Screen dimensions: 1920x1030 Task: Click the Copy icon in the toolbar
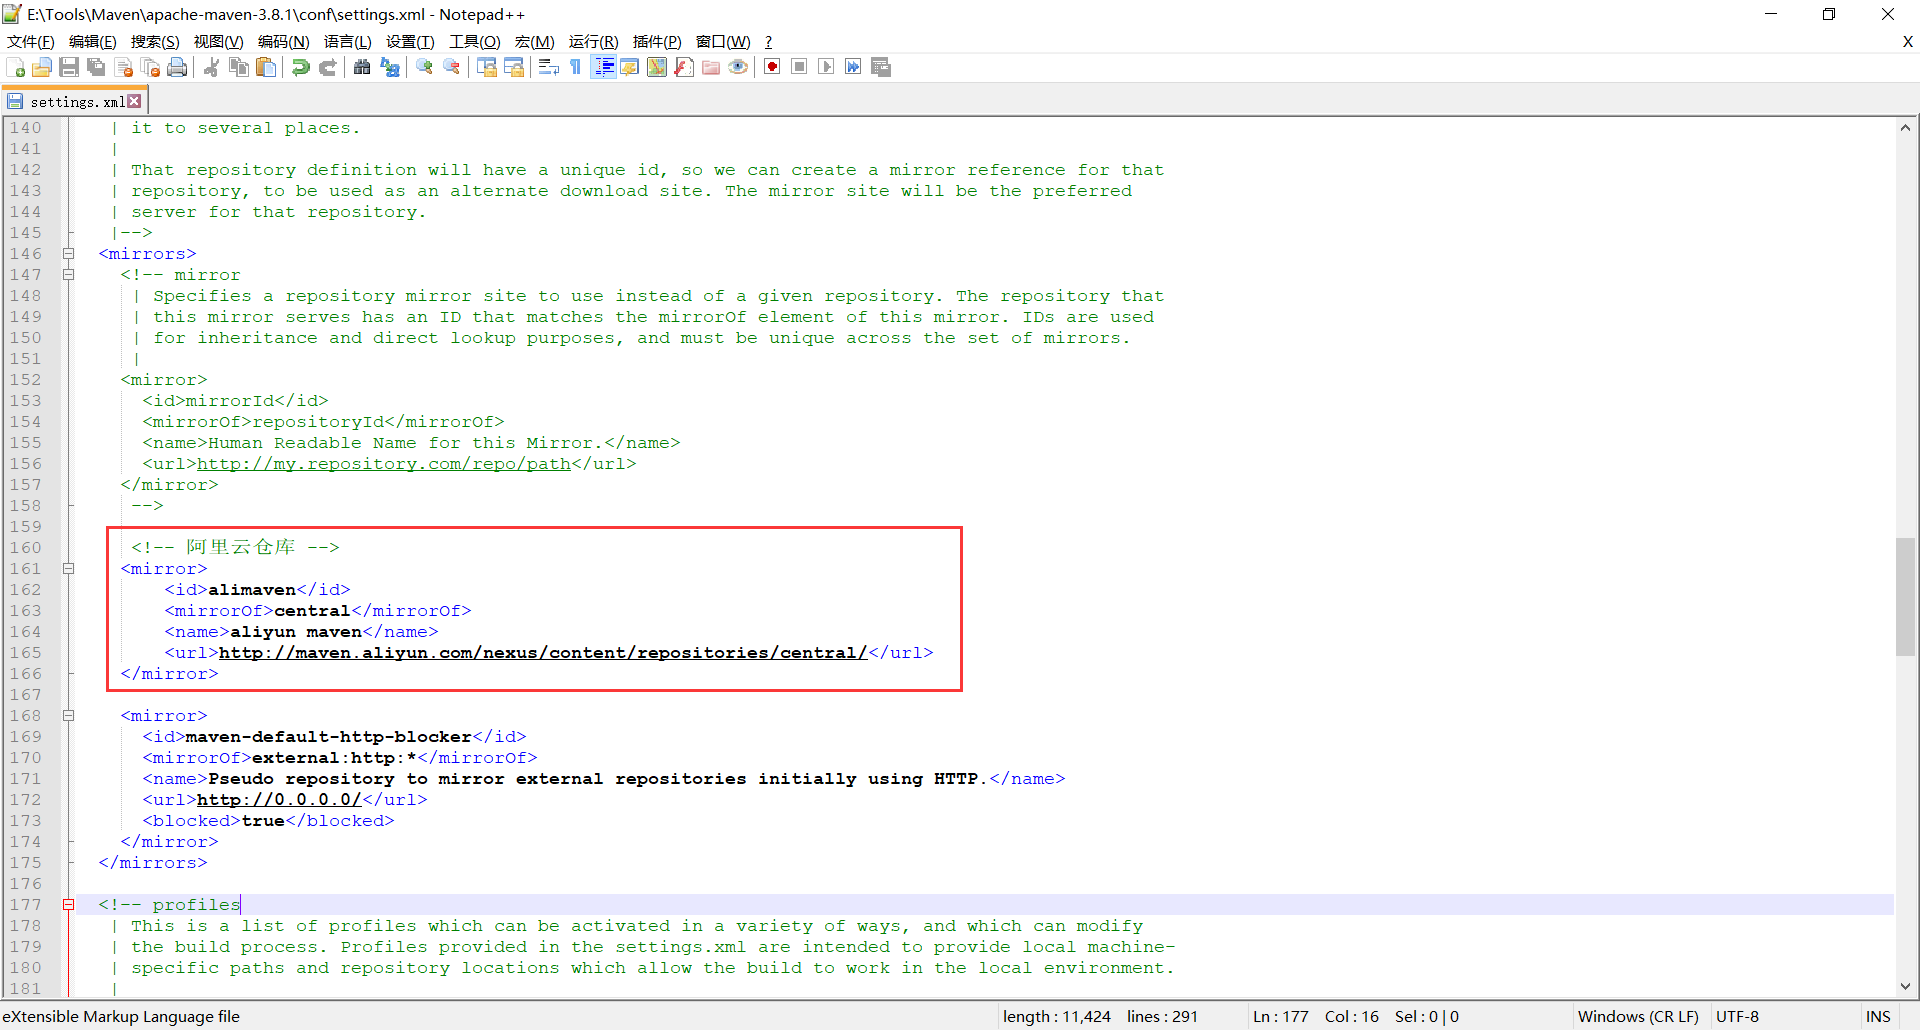(238, 67)
